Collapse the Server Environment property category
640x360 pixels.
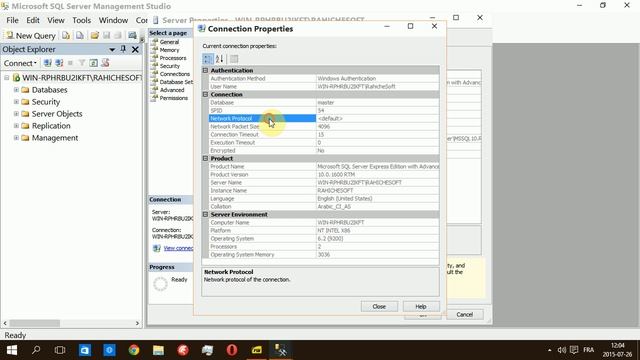pyautogui.click(x=206, y=214)
